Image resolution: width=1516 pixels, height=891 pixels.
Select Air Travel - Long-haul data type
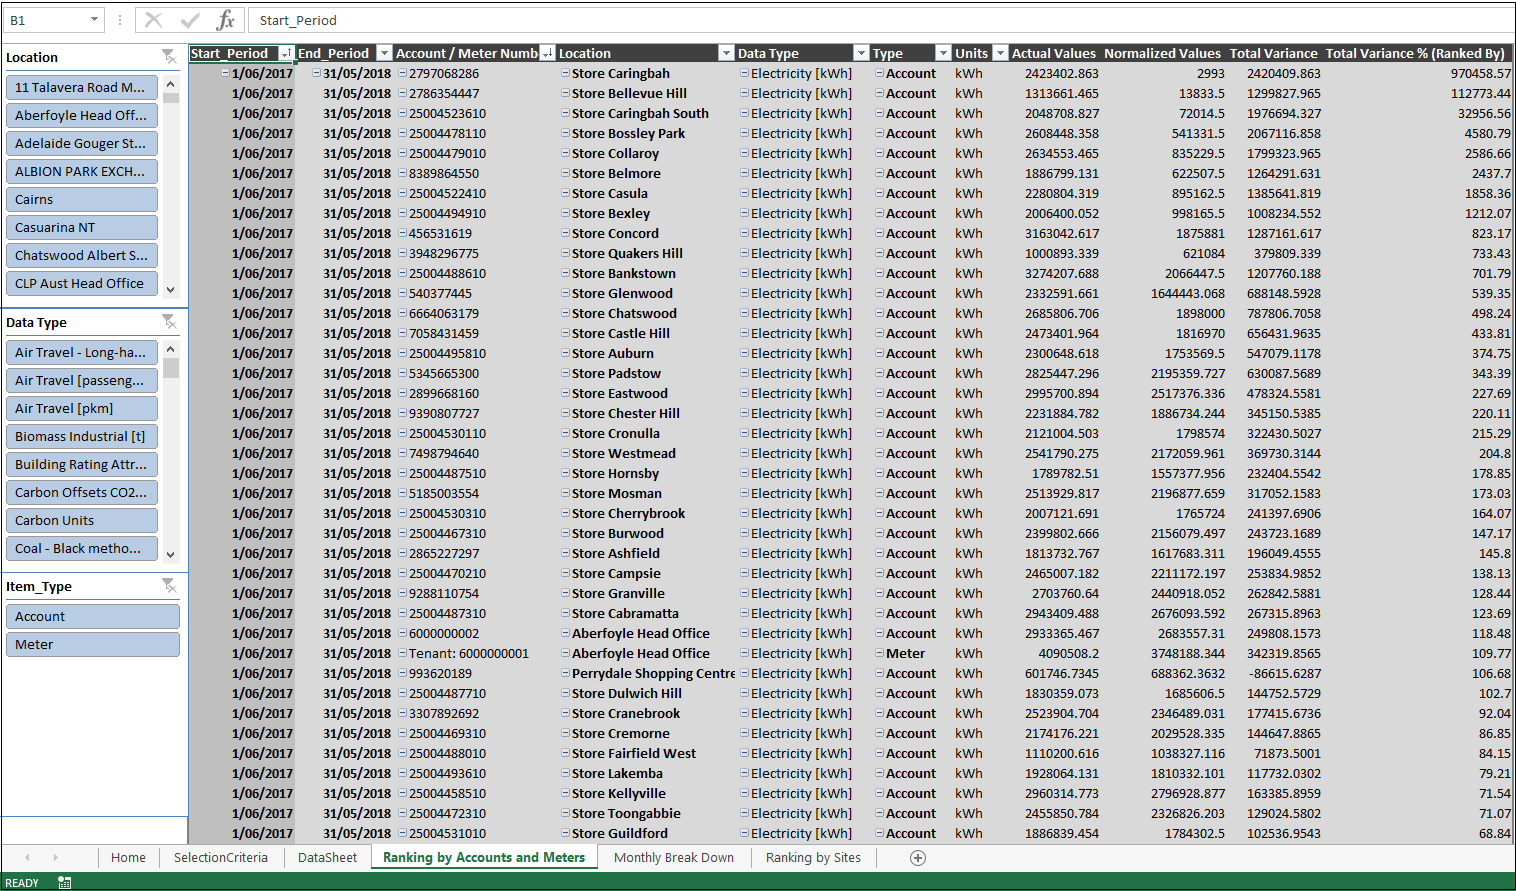82,352
